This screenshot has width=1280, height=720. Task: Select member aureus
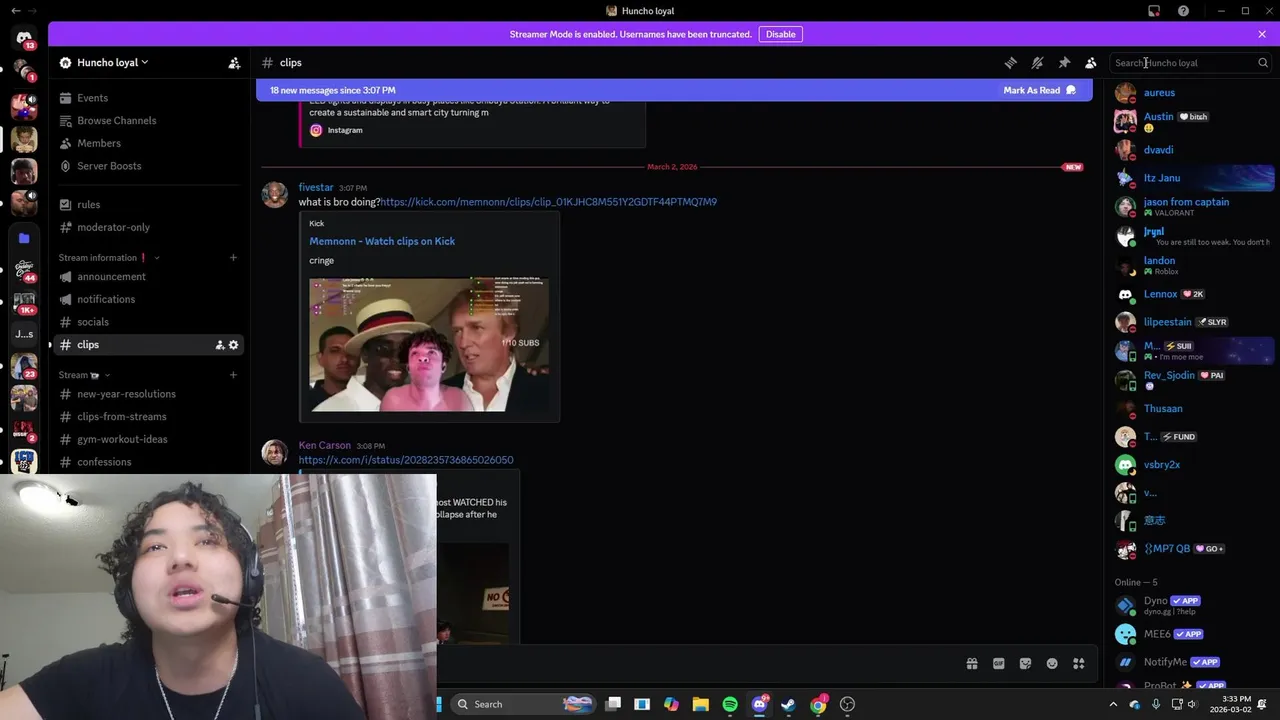1192,93
